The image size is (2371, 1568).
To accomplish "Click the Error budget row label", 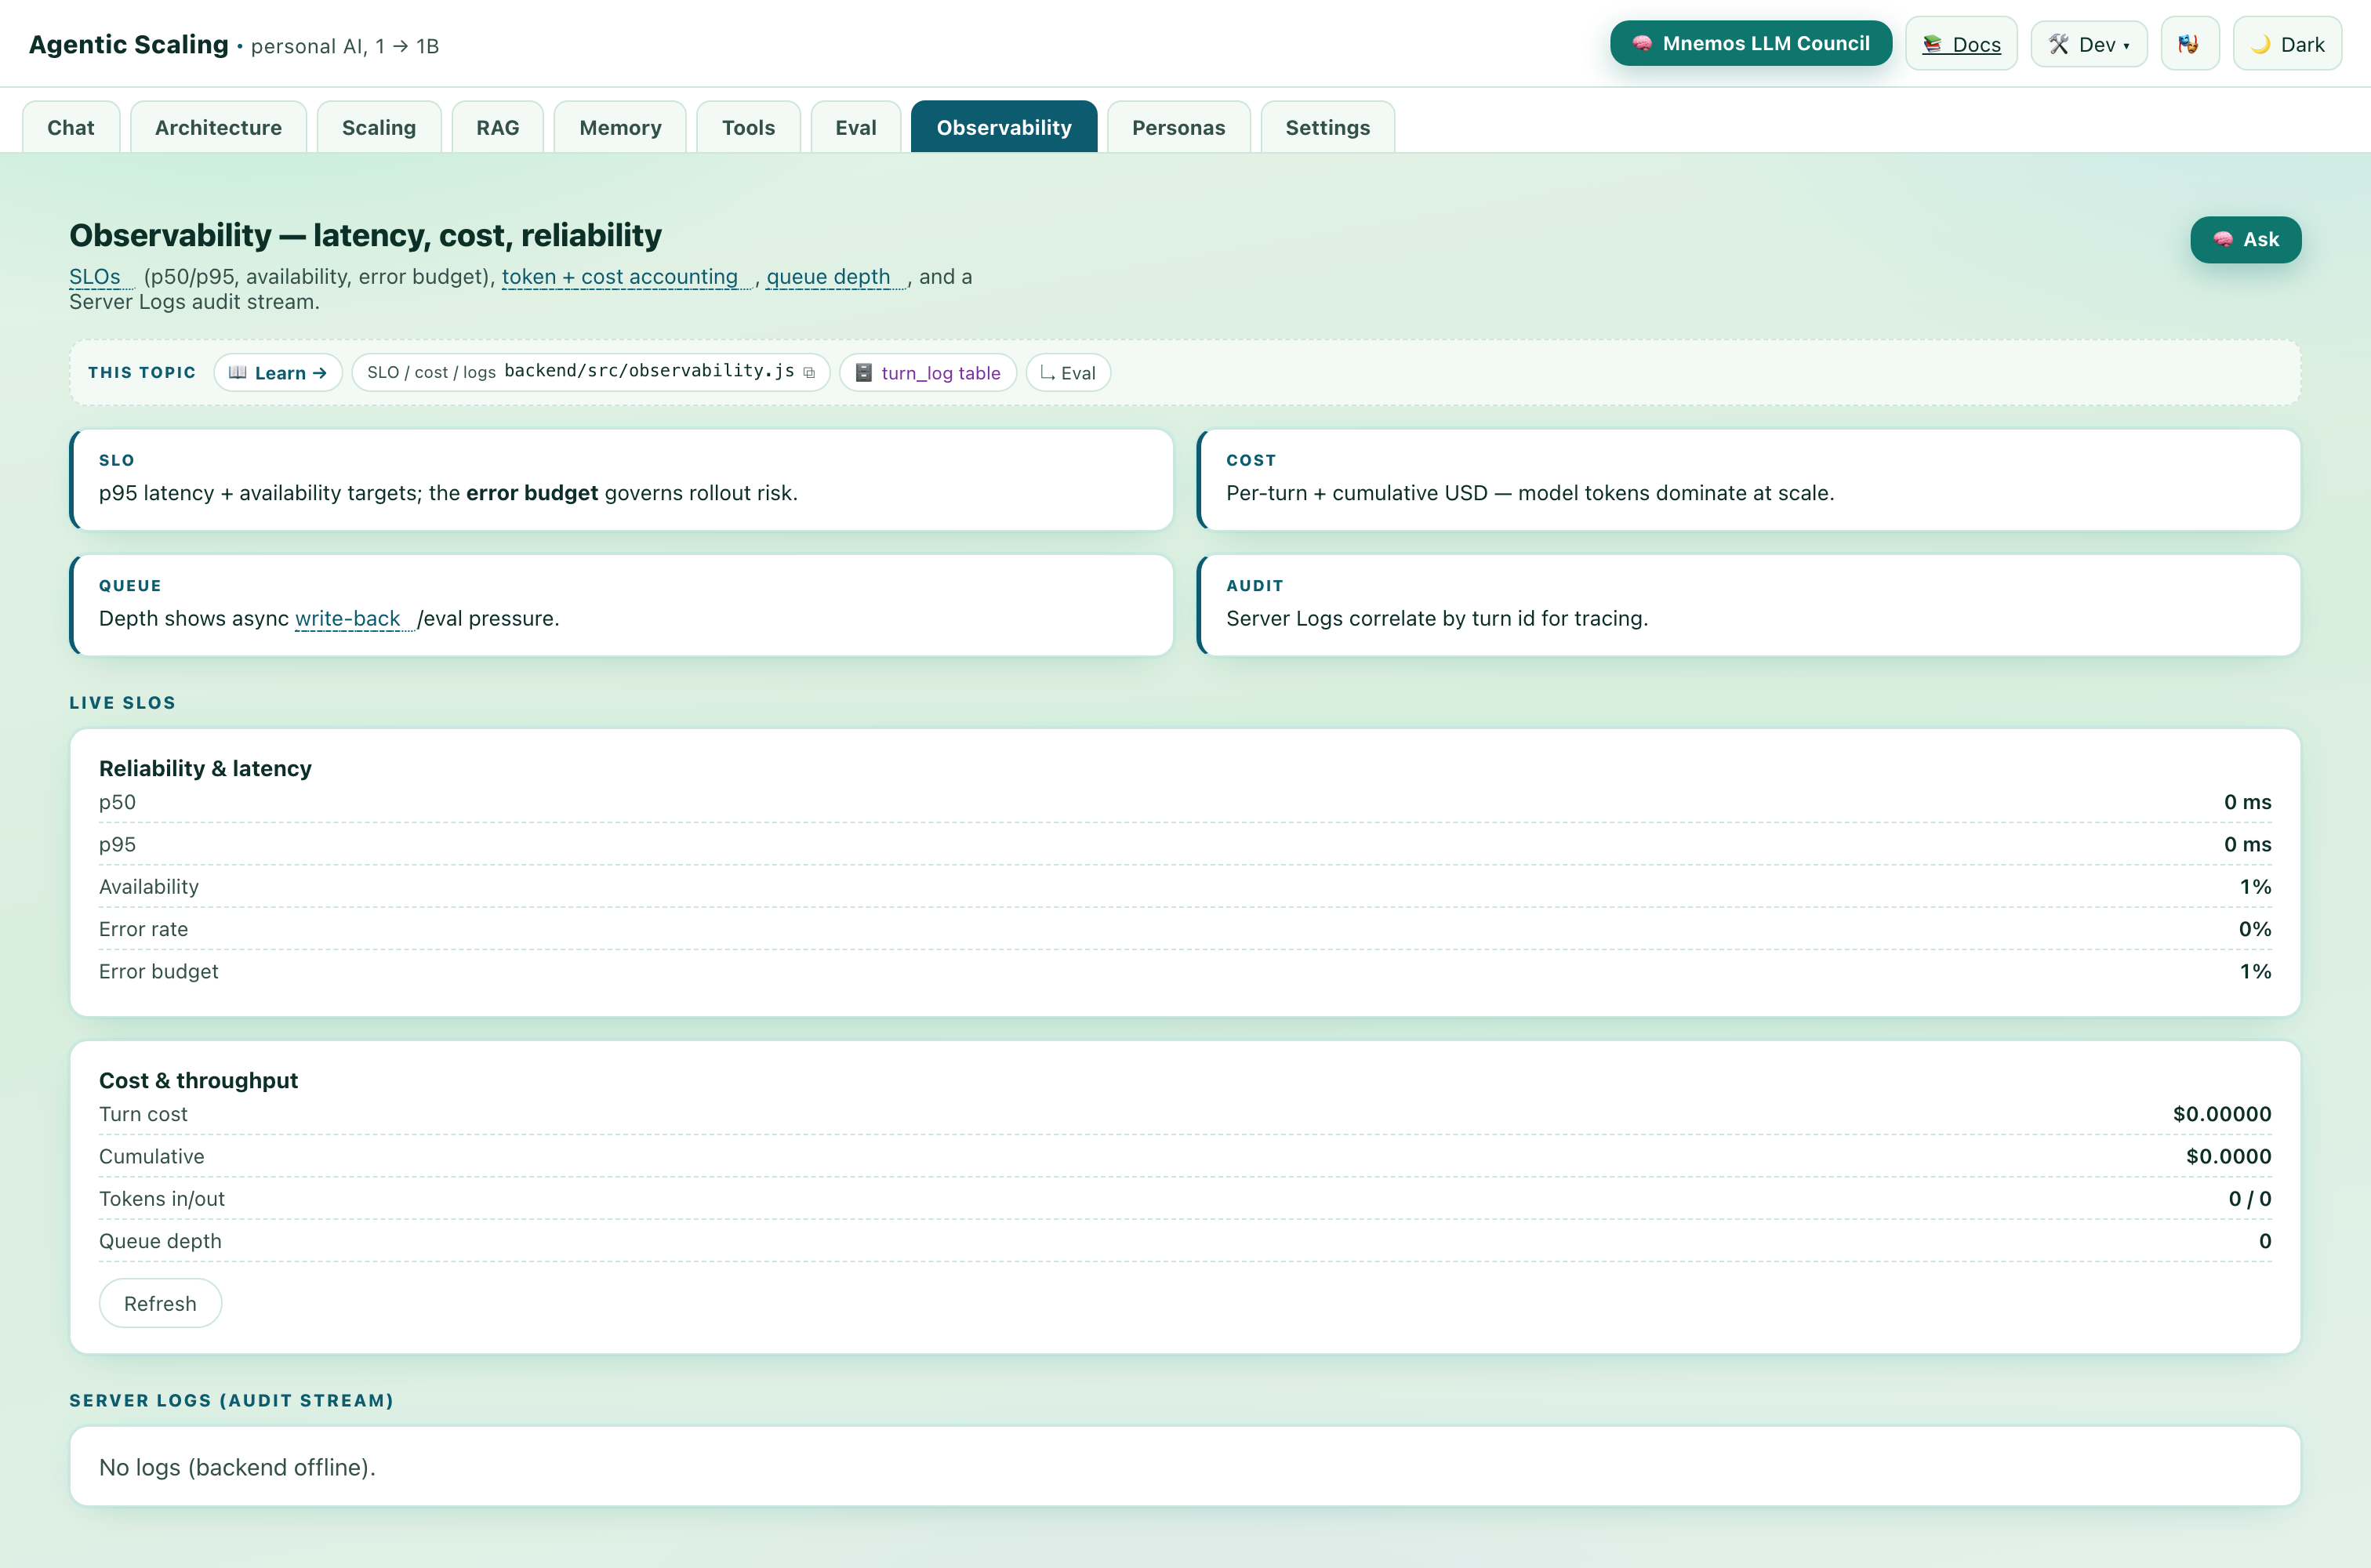I will [158, 971].
